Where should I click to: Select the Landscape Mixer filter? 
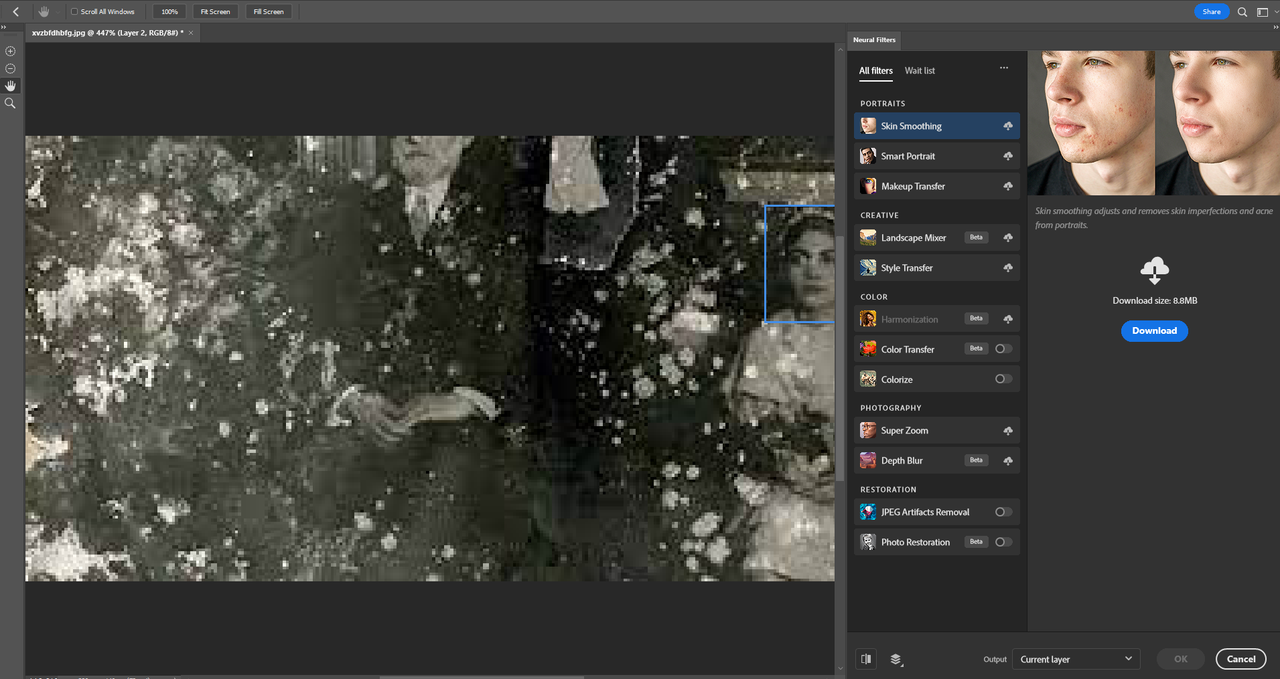tap(937, 238)
